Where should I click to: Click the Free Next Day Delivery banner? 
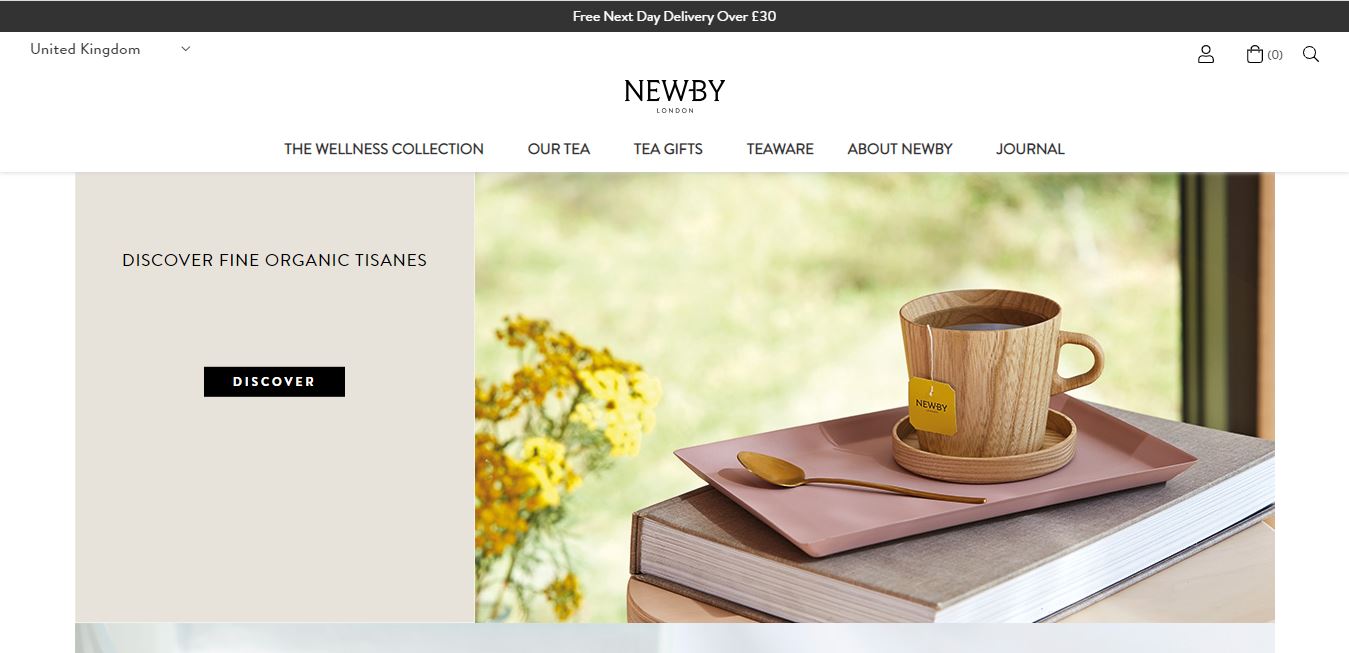(x=674, y=16)
